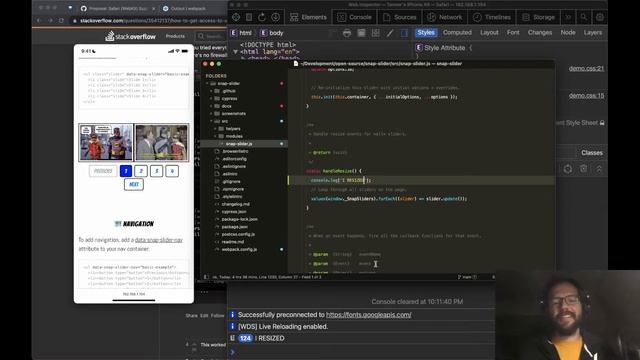The image size is (640, 360).
Task: Open the Timelines tab in Web Inspector
Action: pos(491,17)
